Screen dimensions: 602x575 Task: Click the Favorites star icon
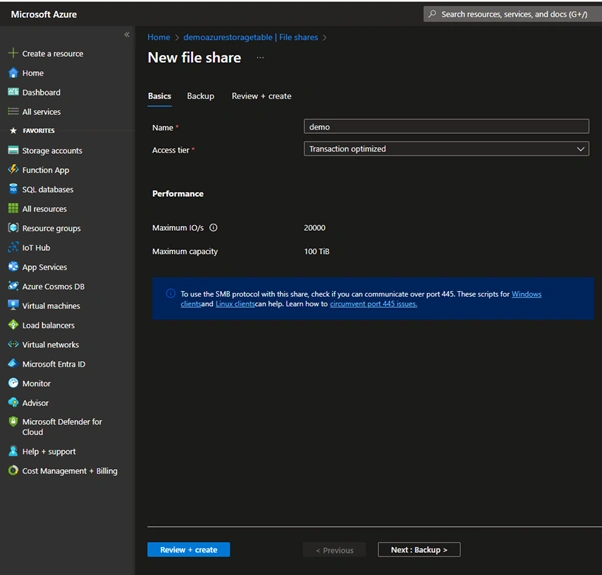(13, 131)
